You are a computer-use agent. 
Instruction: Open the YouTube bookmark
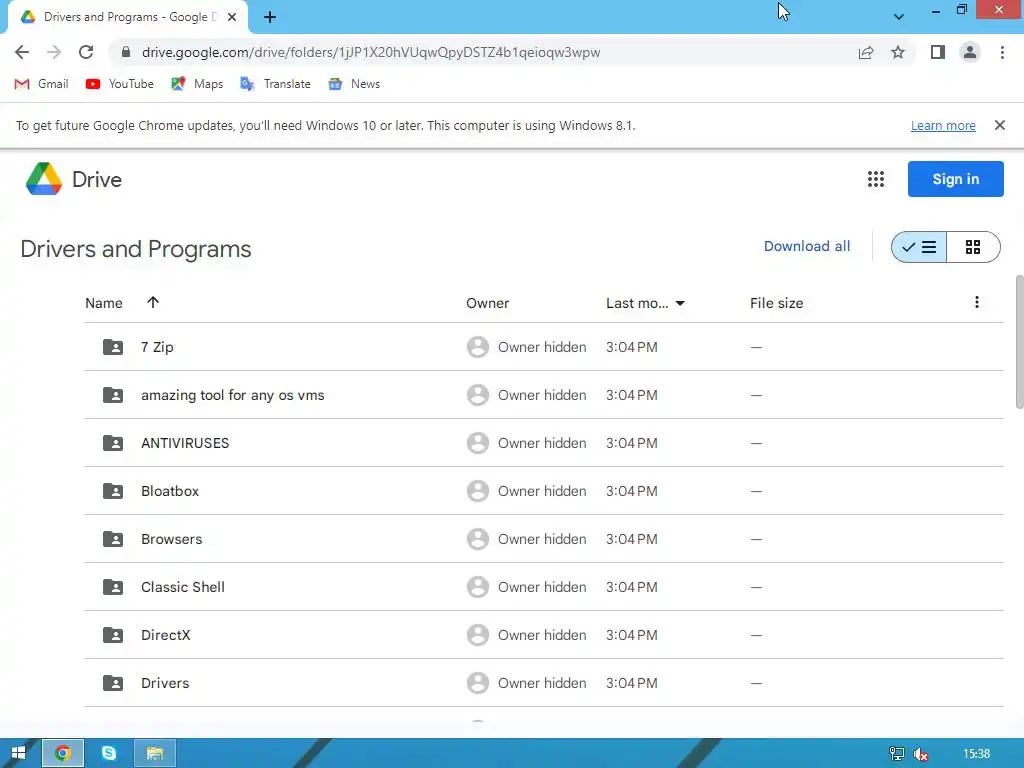(120, 84)
